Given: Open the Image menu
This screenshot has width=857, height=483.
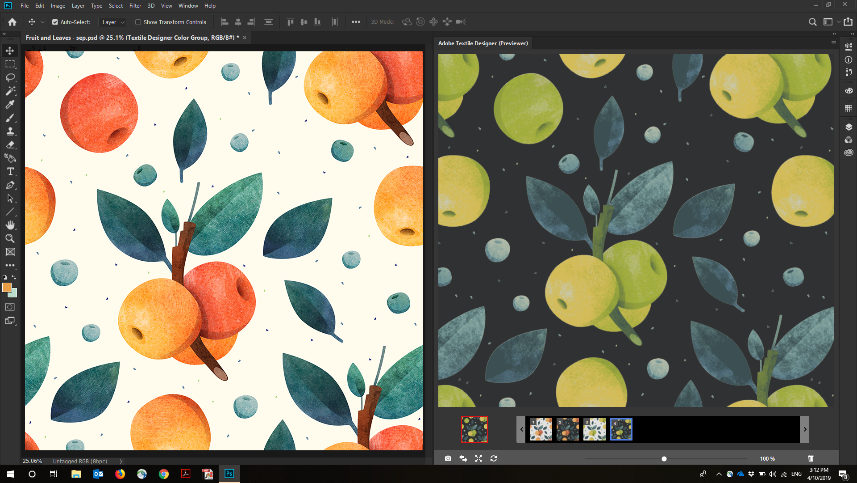Looking at the screenshot, I should coord(58,6).
